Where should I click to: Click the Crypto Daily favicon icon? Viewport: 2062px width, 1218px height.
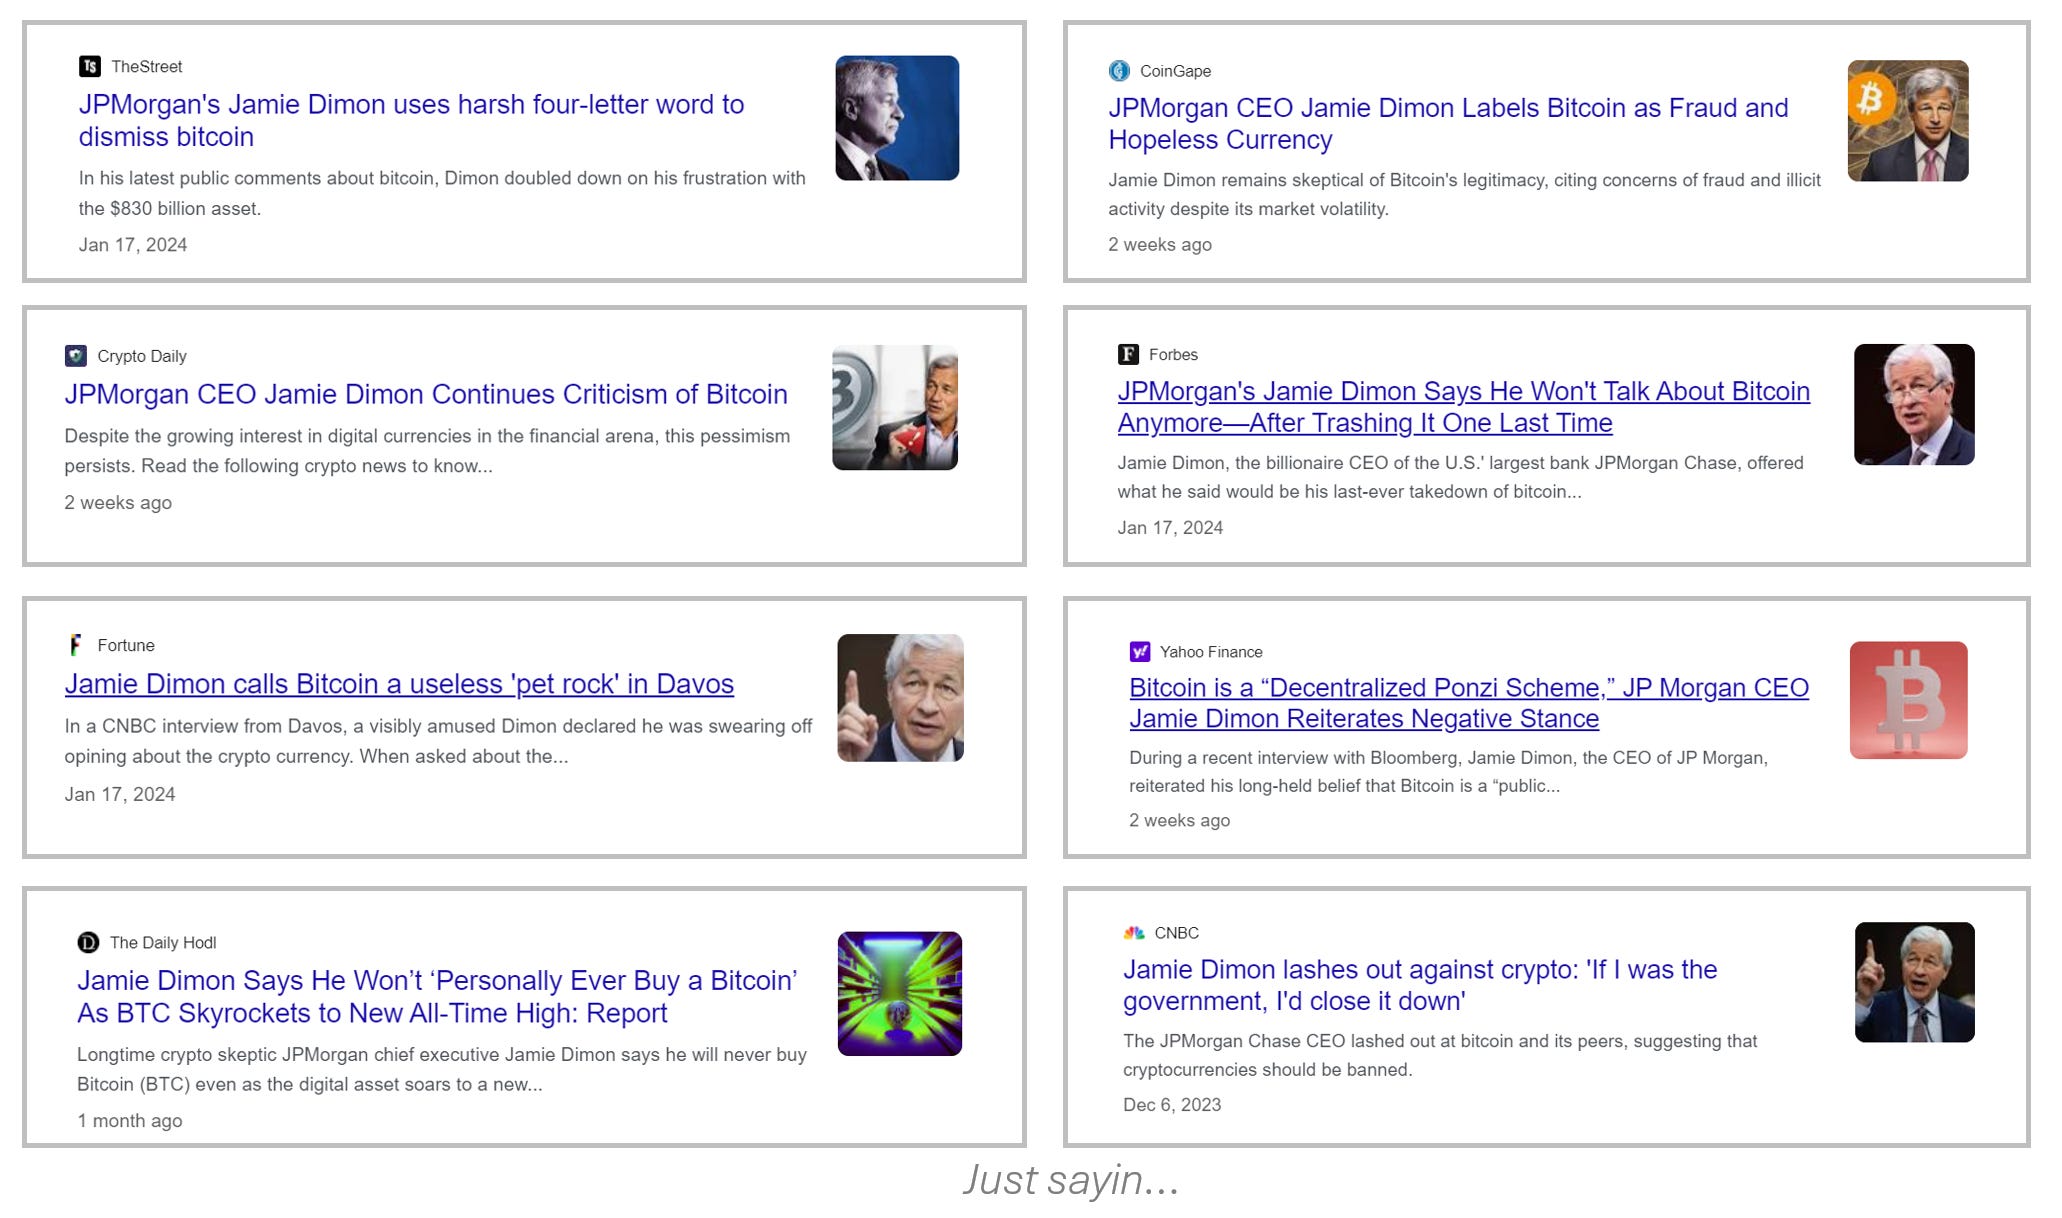pos(75,356)
